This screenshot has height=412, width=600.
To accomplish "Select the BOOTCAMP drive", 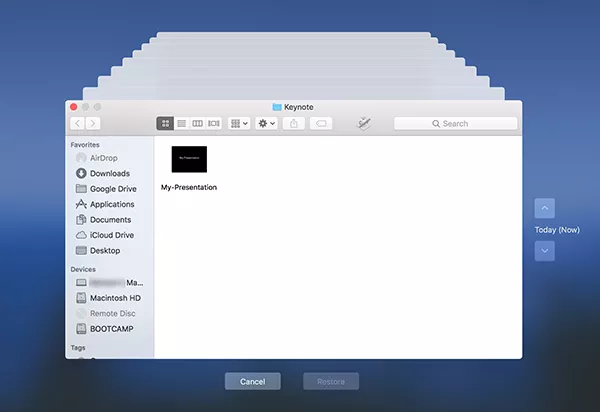I will (x=110, y=328).
